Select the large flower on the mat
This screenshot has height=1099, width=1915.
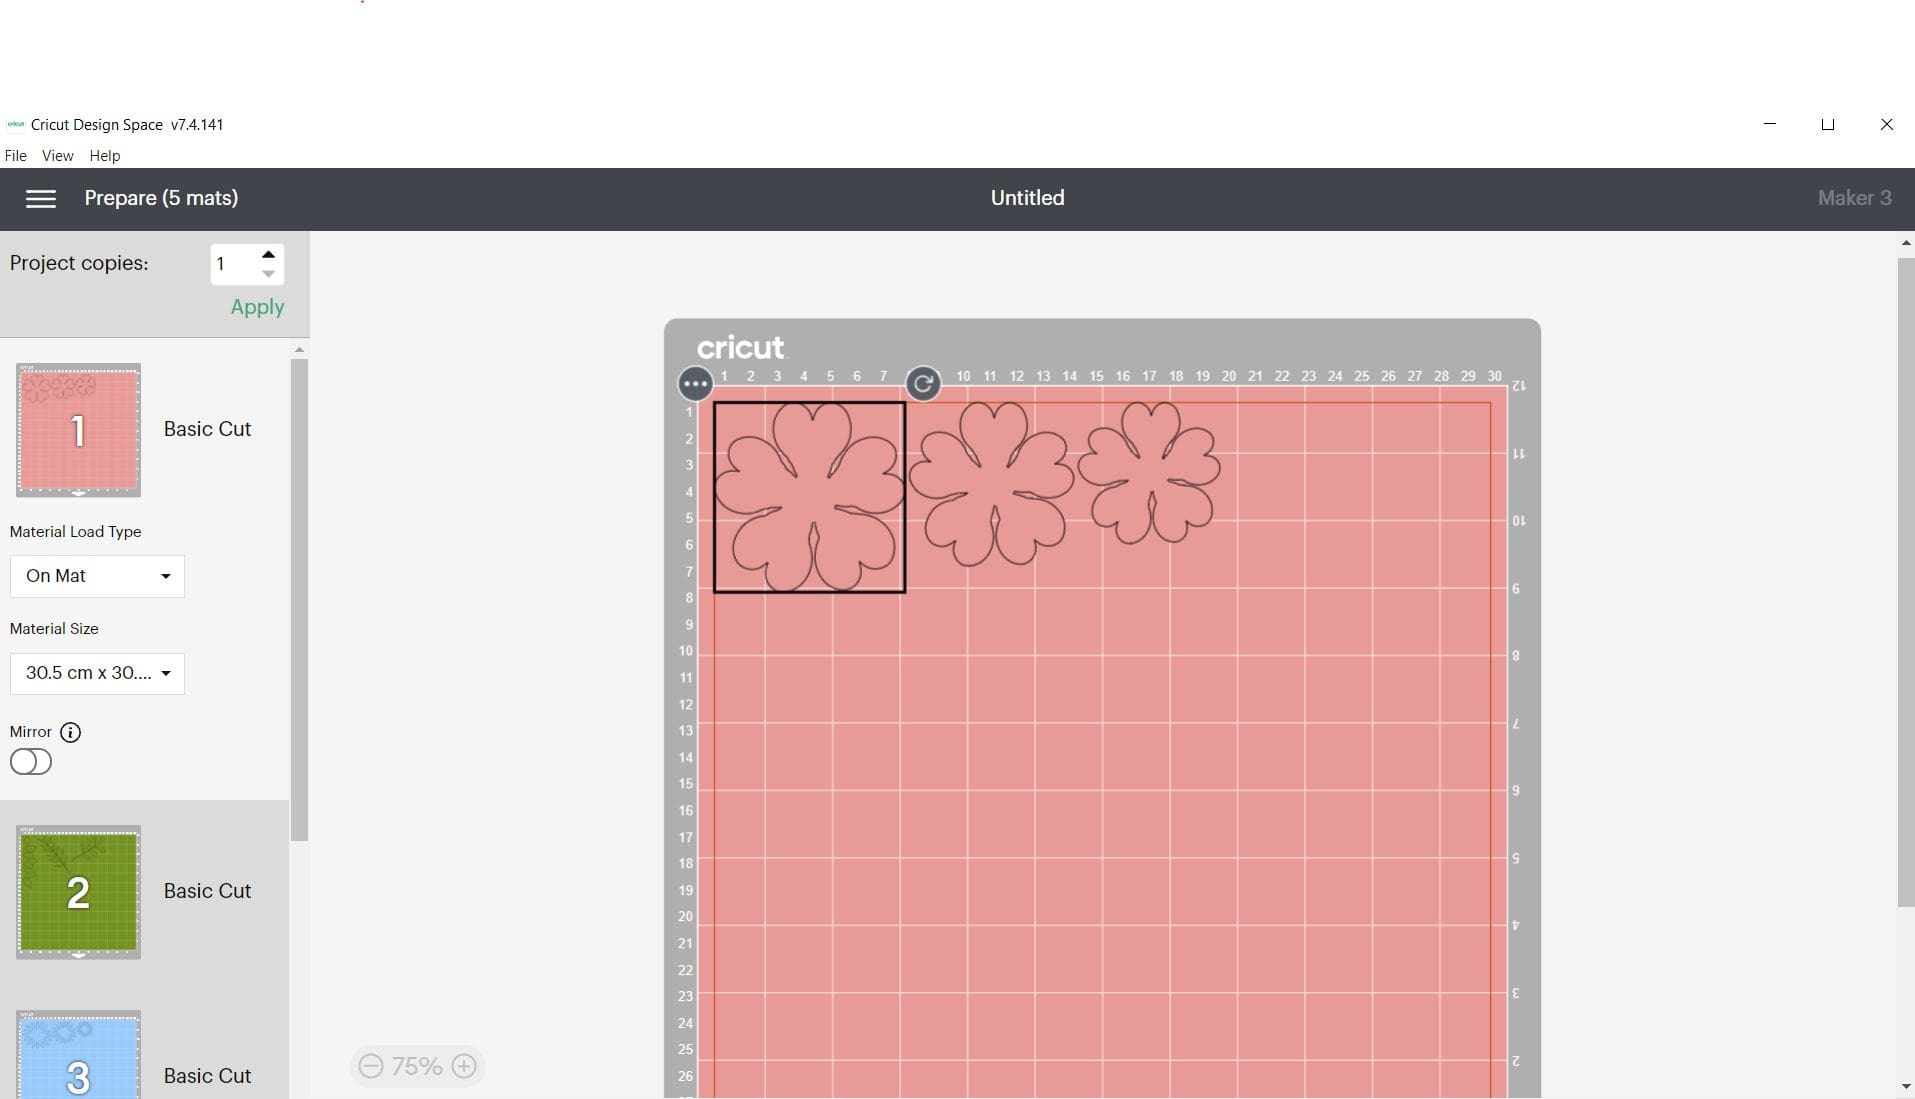[809, 497]
